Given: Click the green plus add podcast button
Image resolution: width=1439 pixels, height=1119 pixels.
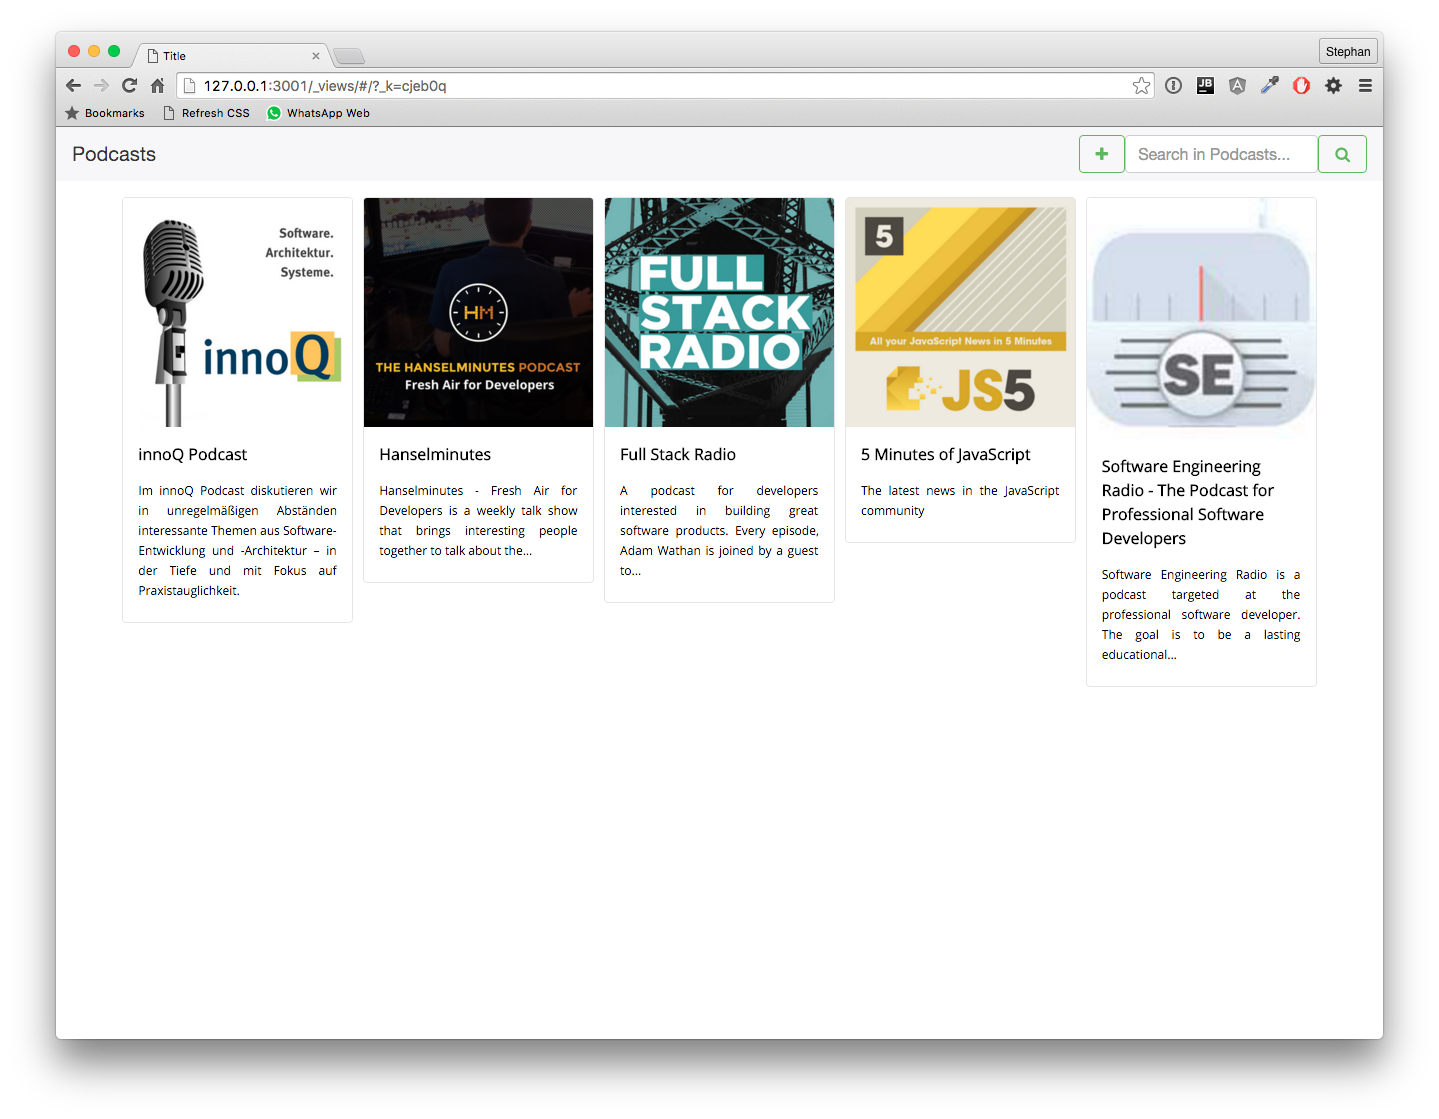Looking at the screenshot, I should coord(1101,154).
